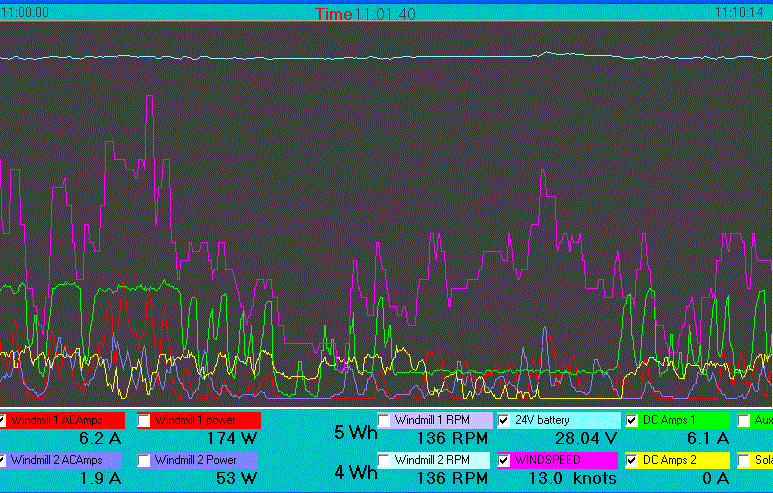Enable the Windmill 1 power trace checkbox

[145, 420]
